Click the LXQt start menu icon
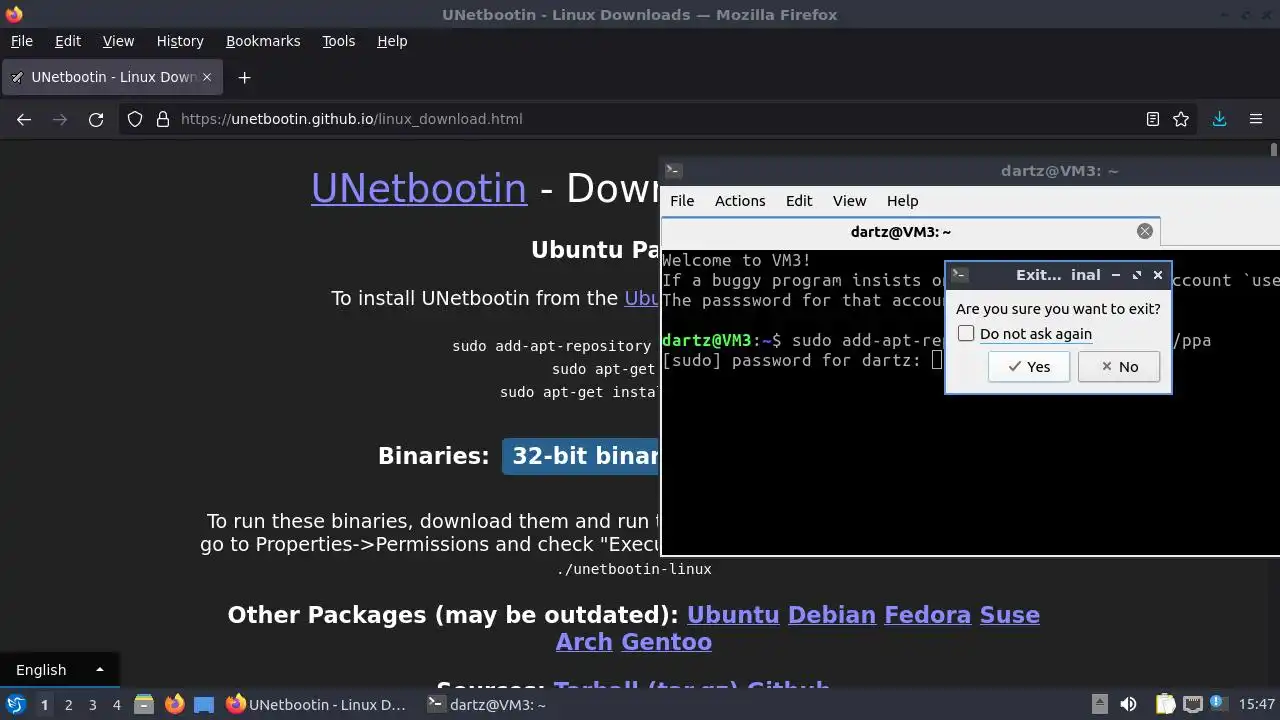 (x=16, y=704)
